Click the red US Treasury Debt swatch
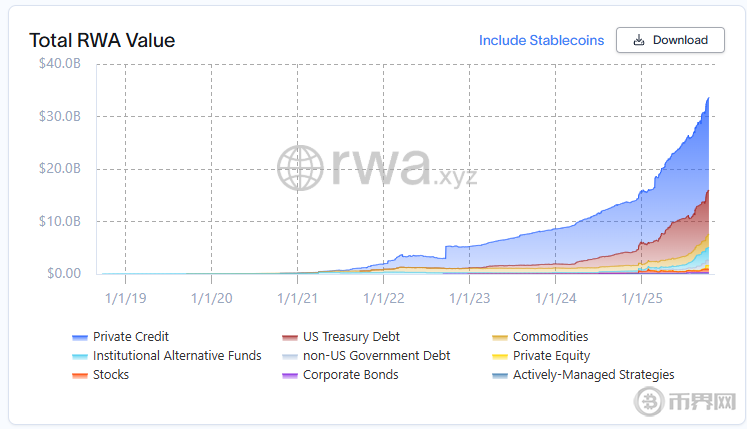Image resolution: width=747 pixels, height=429 pixels. coord(290,338)
